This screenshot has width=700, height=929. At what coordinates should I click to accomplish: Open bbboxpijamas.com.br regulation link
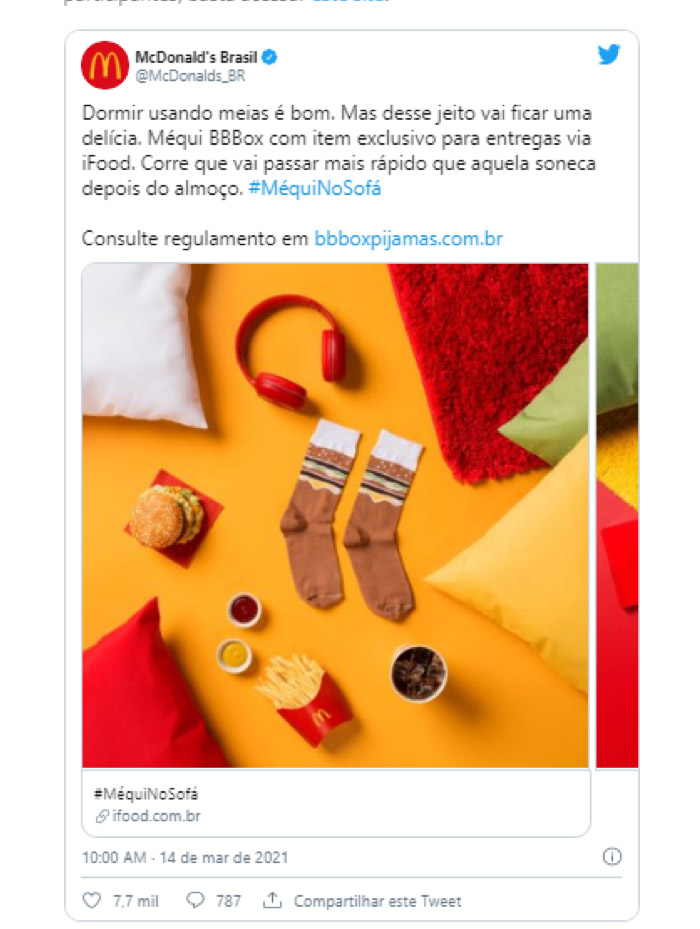click(x=408, y=239)
